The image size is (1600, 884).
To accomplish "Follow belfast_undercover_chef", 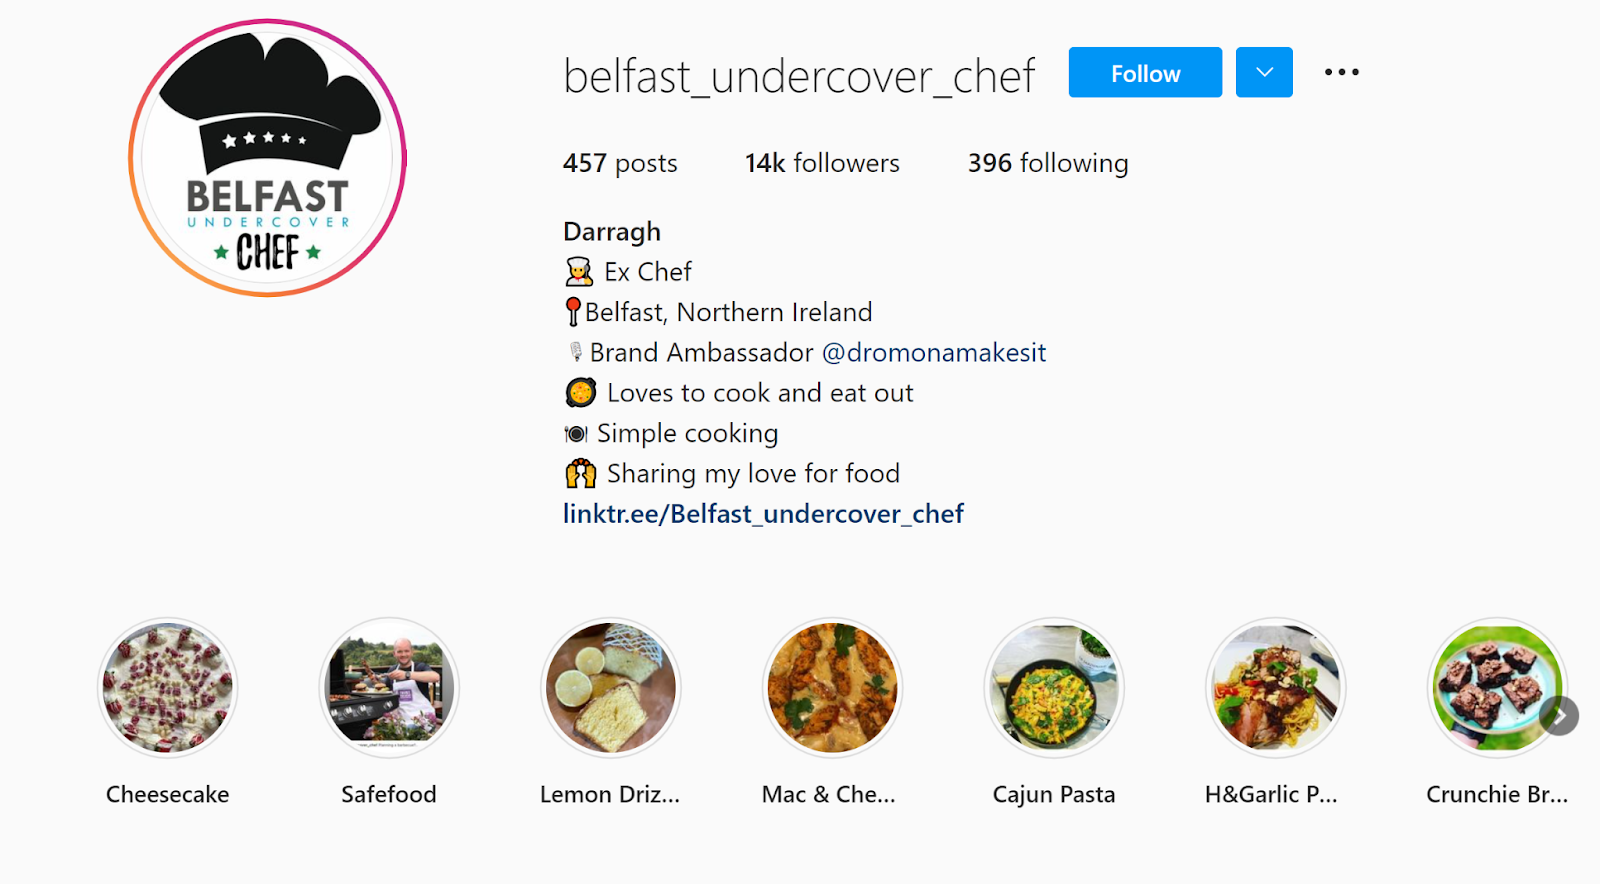I will [1145, 72].
